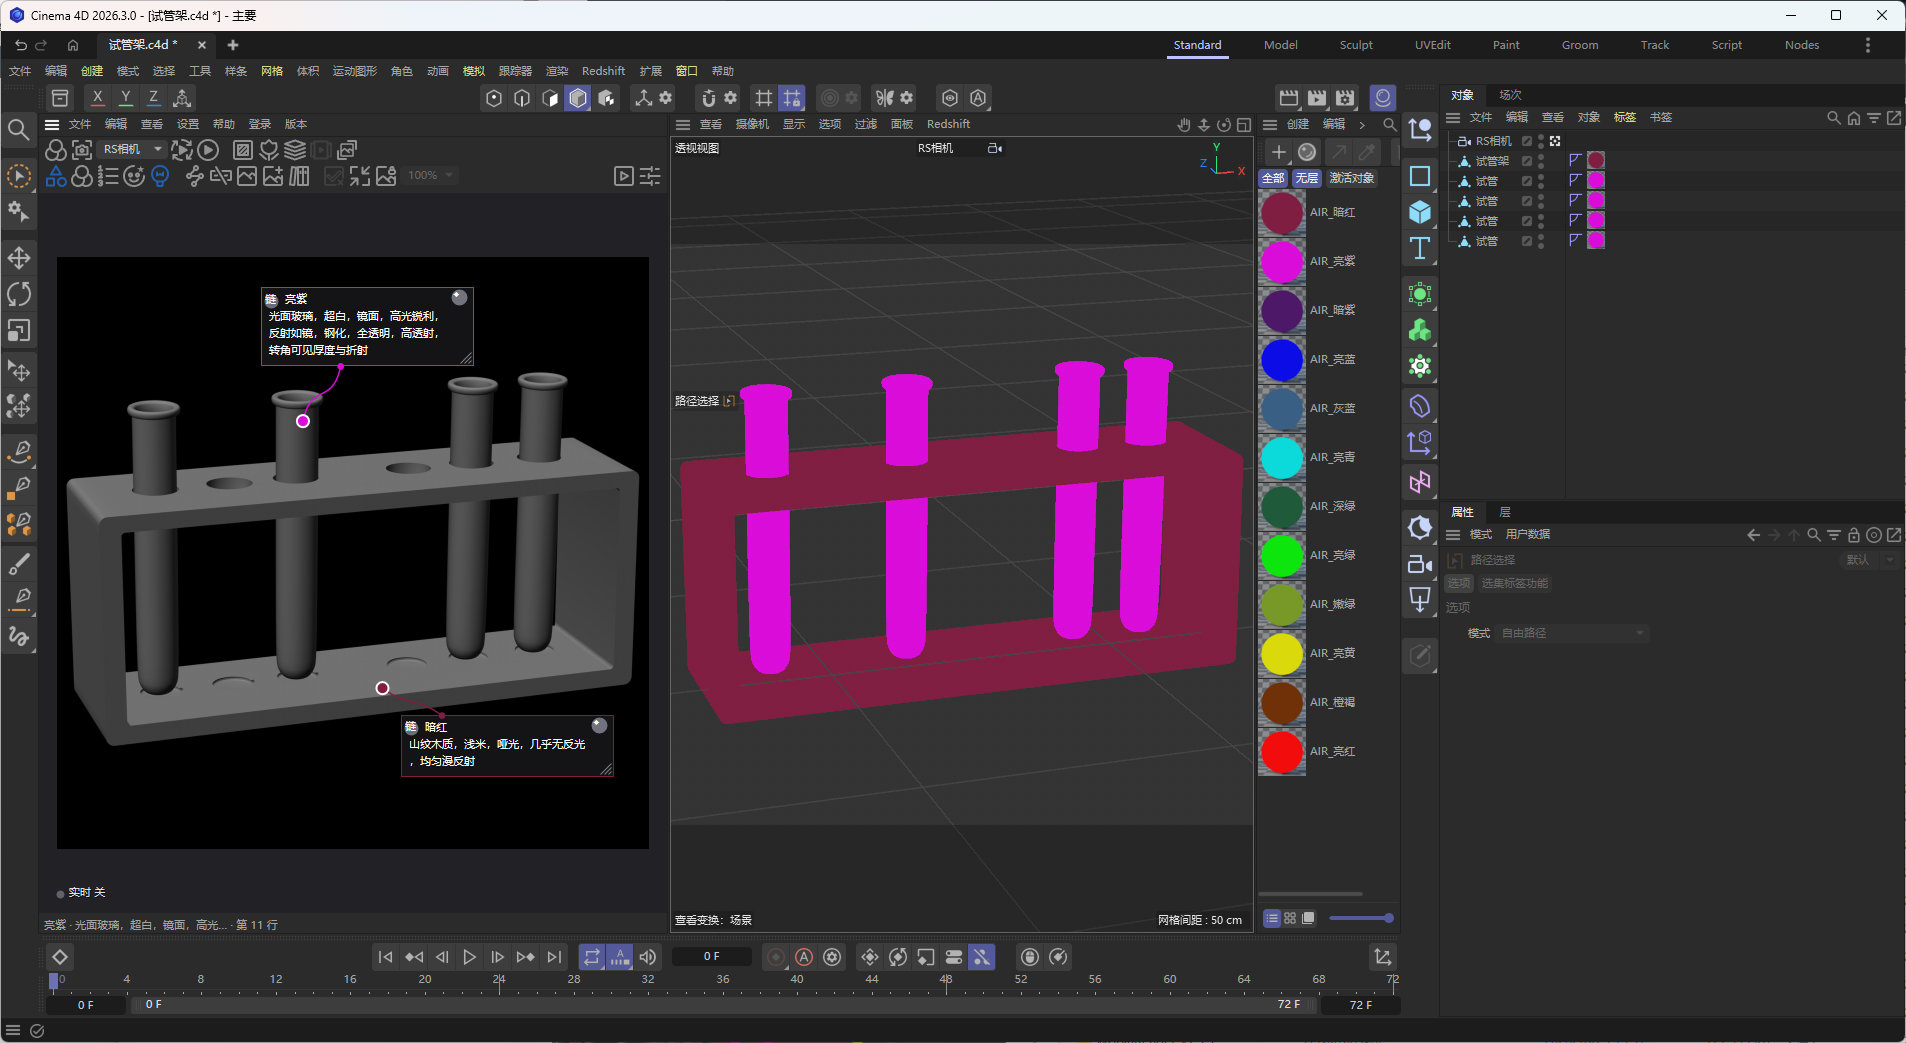
Task: Click the 选集标签功能 button
Action: [x=1514, y=583]
